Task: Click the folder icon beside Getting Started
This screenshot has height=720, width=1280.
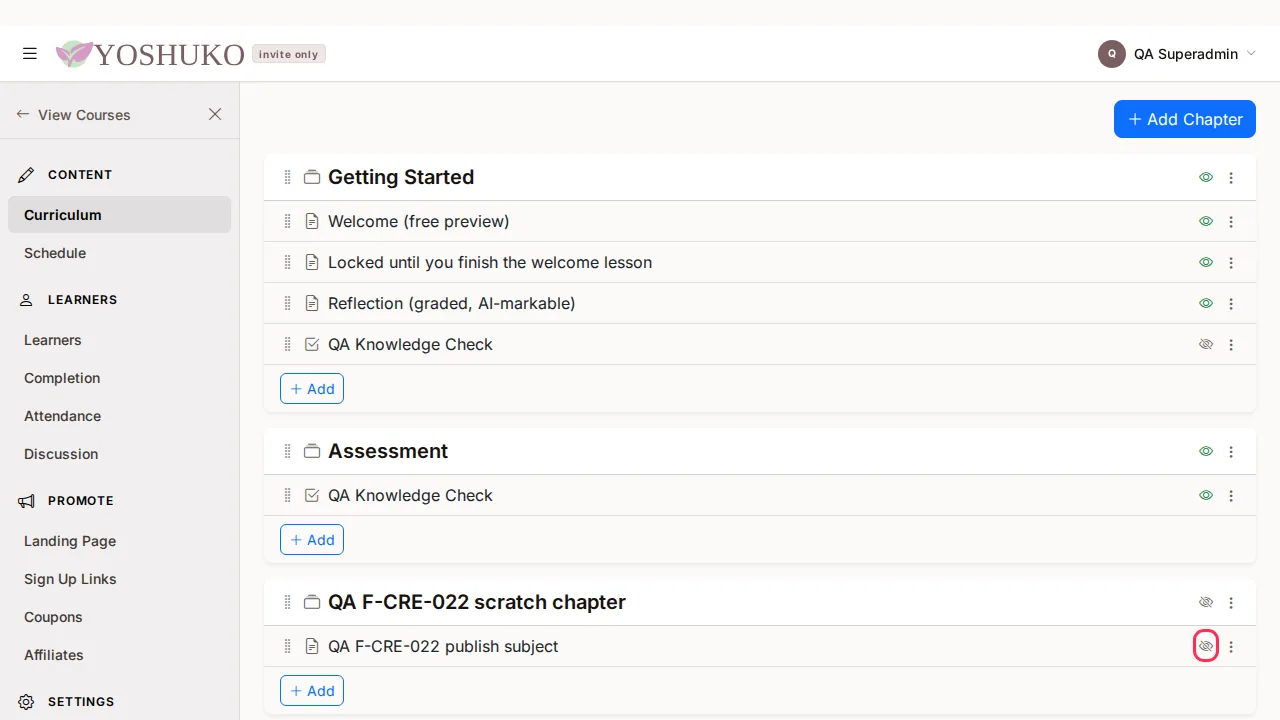Action: pyautogui.click(x=312, y=177)
